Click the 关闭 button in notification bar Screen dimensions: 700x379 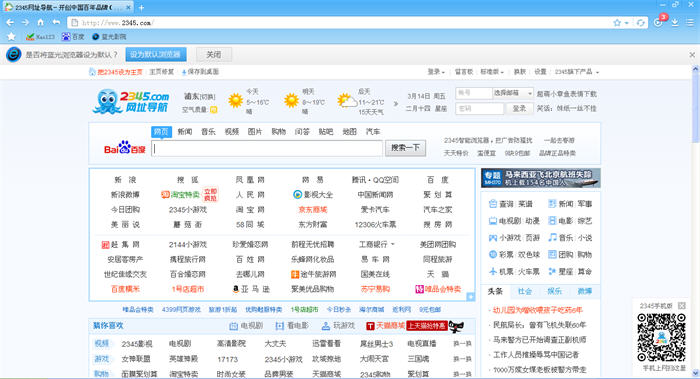pos(213,54)
